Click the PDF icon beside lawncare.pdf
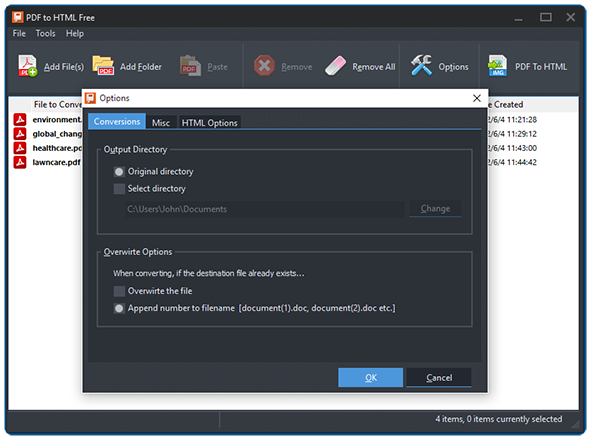590x439 pixels. point(20,162)
